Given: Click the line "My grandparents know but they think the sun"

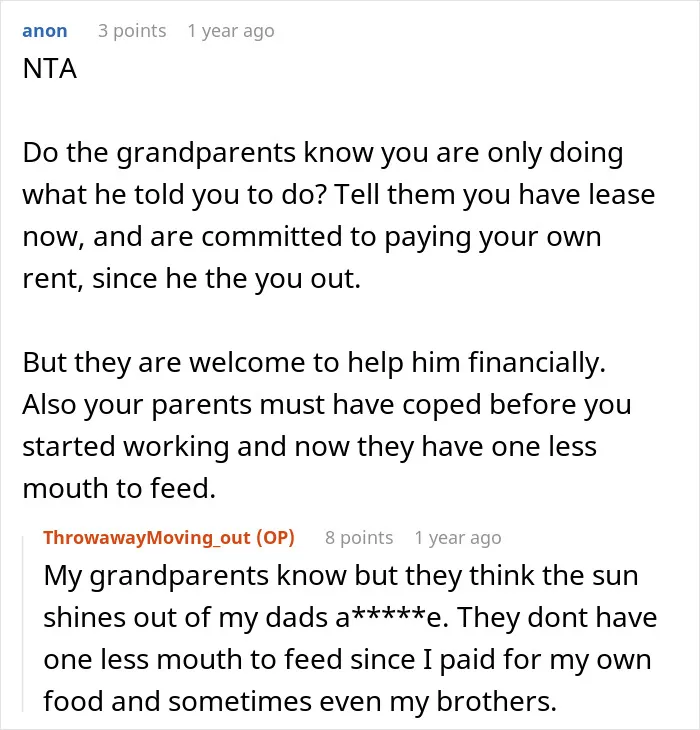Looking at the screenshot, I should click(341, 576).
